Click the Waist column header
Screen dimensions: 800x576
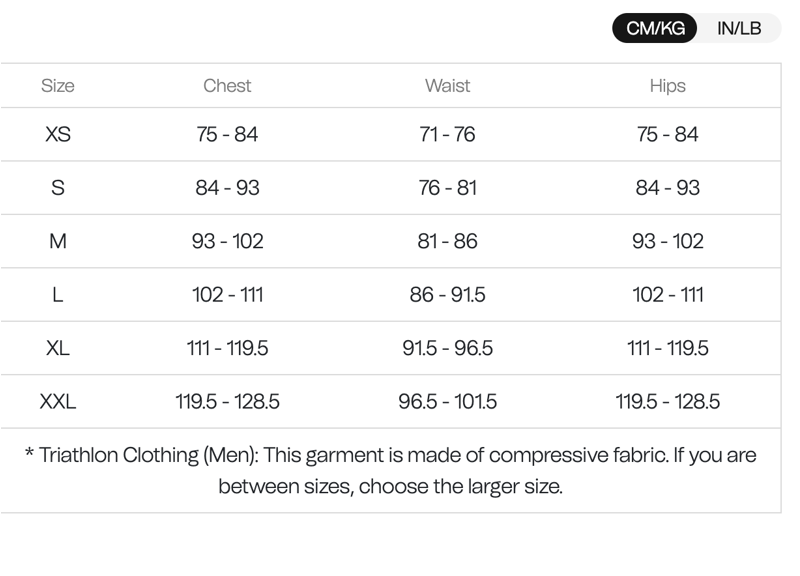[447, 86]
